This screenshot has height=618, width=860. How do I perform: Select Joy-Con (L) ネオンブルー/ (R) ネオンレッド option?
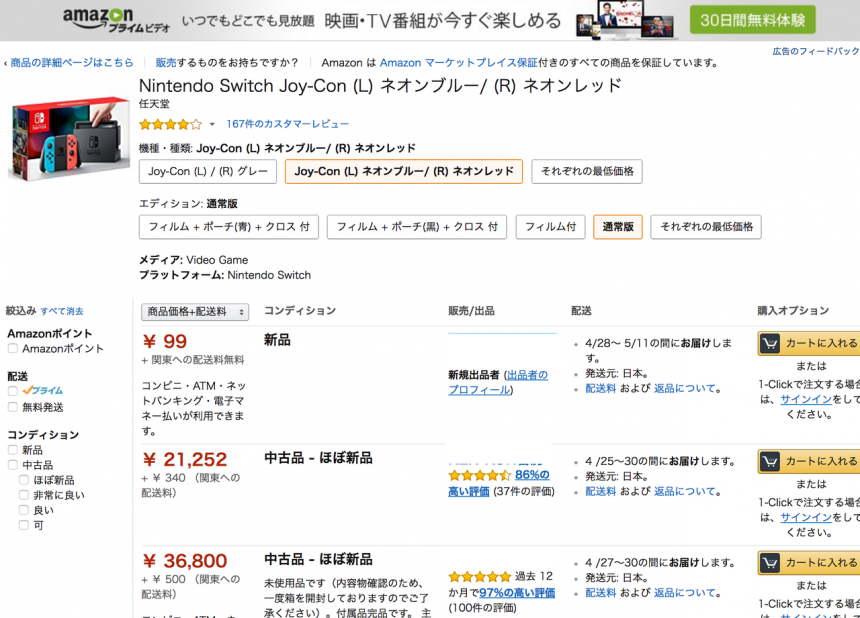404,172
